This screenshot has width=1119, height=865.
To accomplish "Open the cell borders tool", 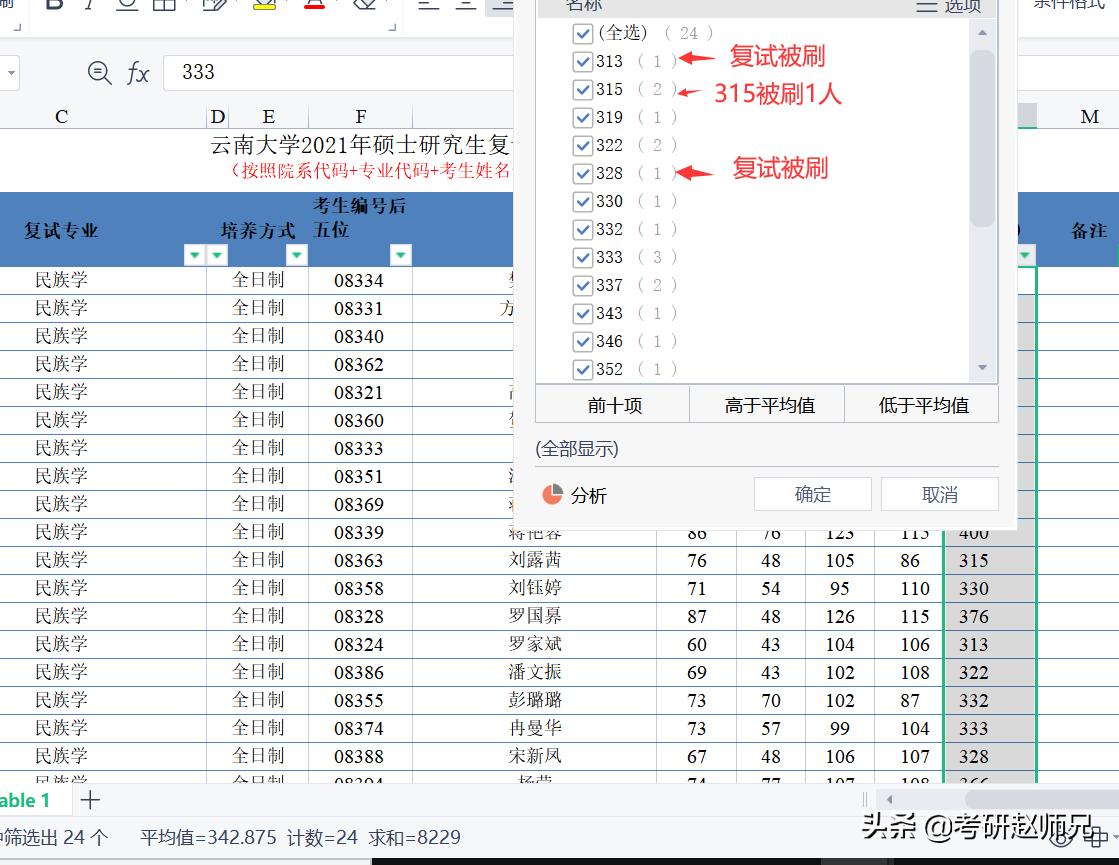I will point(165,4).
